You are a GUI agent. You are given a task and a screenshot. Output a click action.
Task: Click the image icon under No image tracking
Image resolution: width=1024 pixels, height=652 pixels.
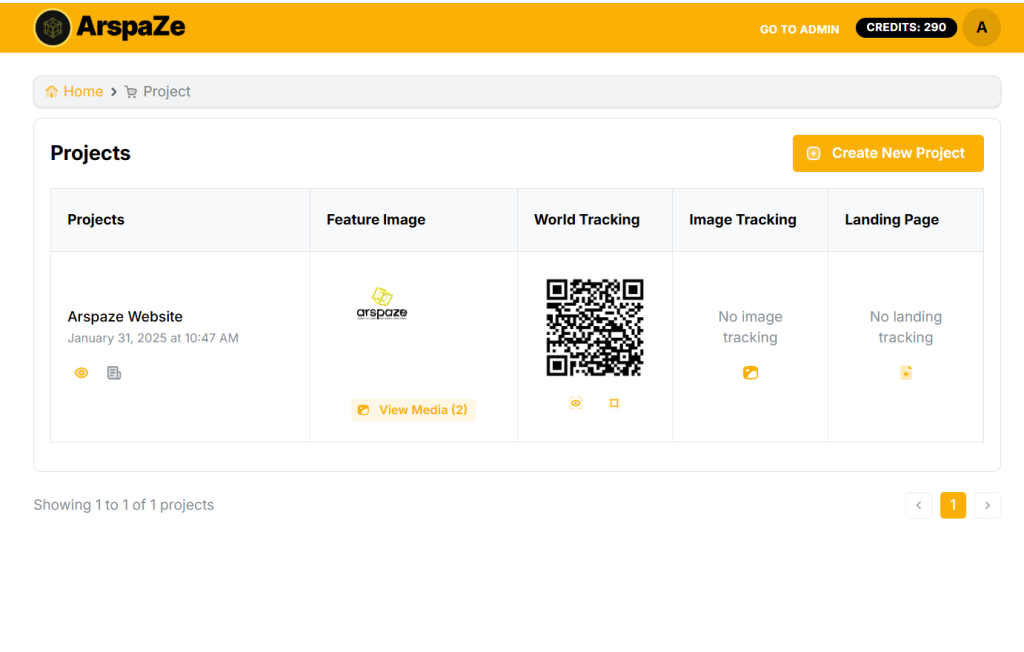(x=750, y=373)
